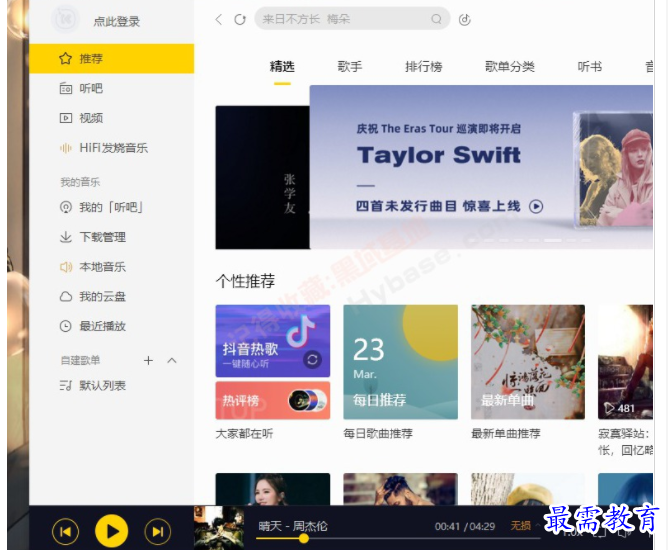
Task: Open the 每日推荐 card
Action: pyautogui.click(x=400, y=362)
